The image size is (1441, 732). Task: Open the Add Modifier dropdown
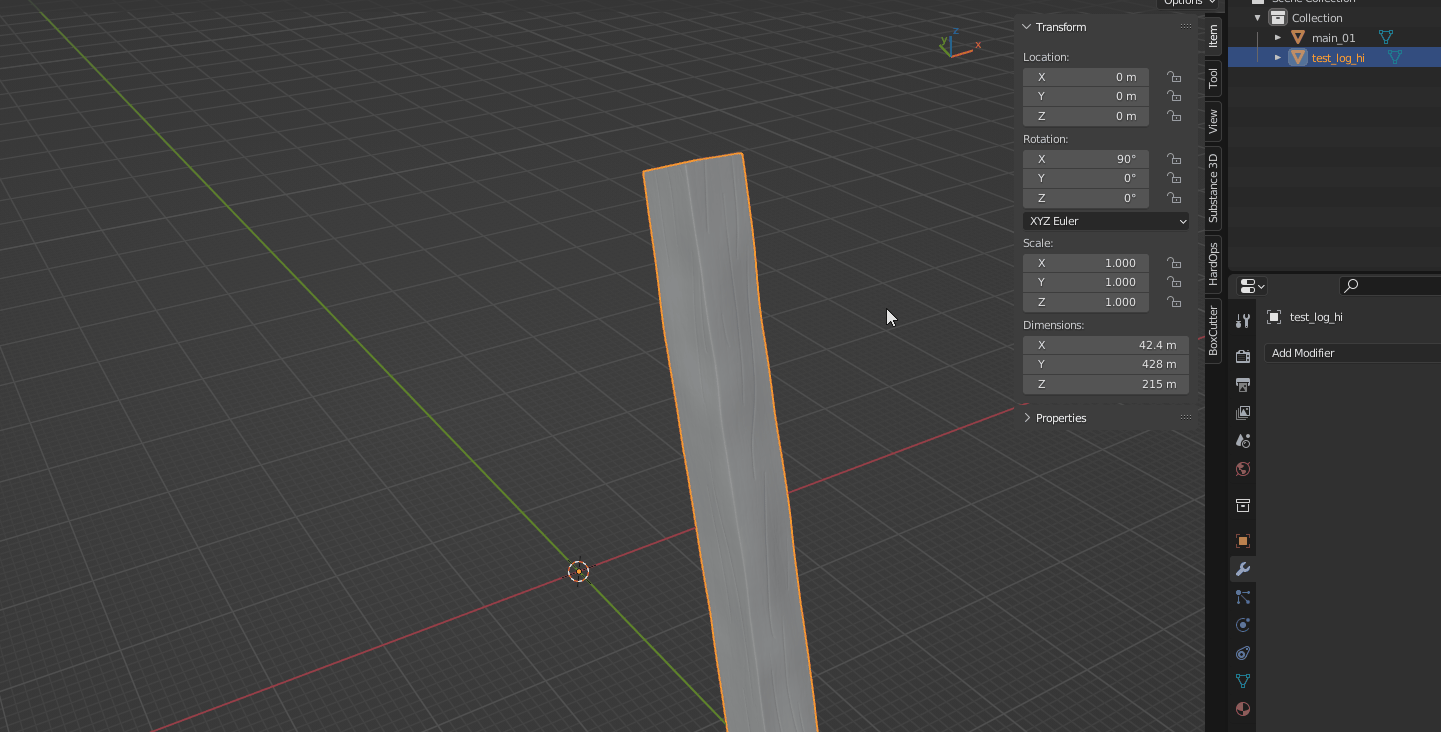(x=1352, y=353)
